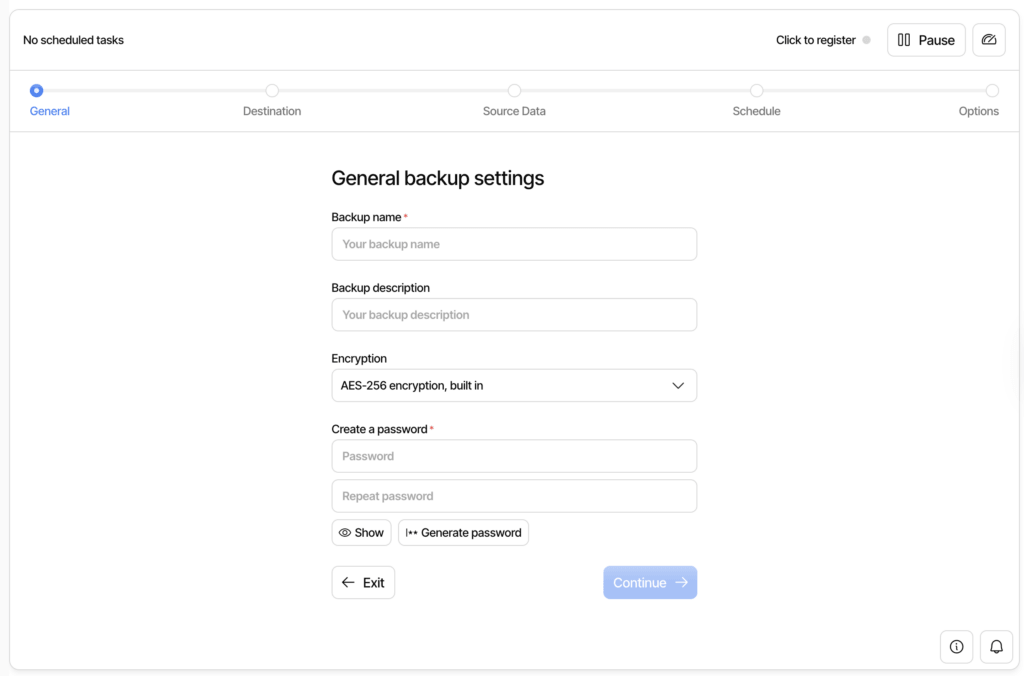Go to the Schedule step

pyautogui.click(x=756, y=100)
